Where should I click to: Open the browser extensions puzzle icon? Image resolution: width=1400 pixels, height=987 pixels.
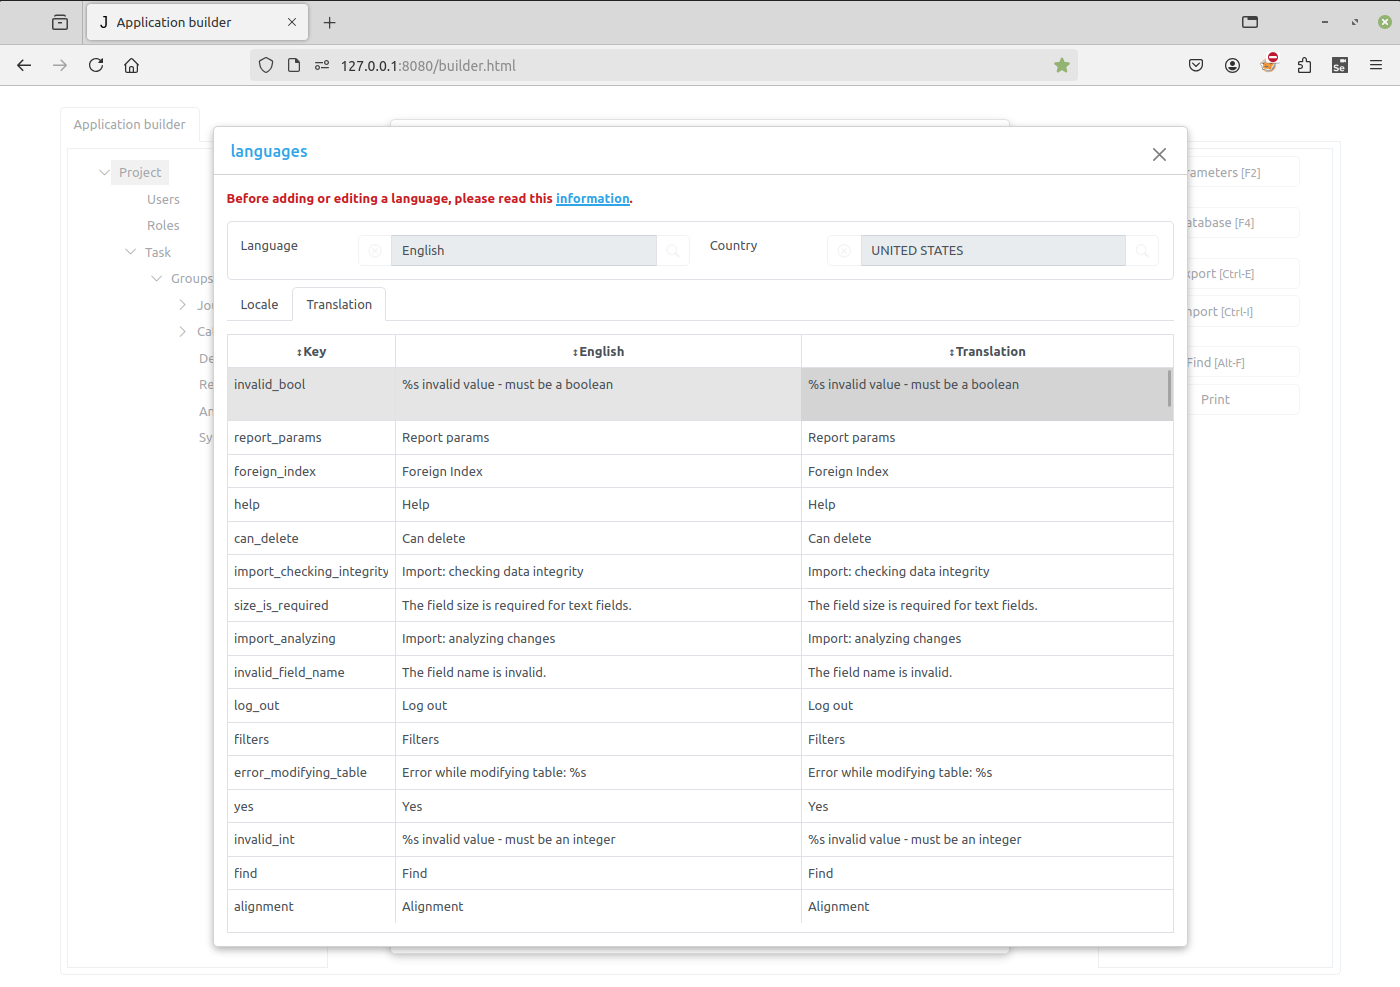(x=1304, y=66)
